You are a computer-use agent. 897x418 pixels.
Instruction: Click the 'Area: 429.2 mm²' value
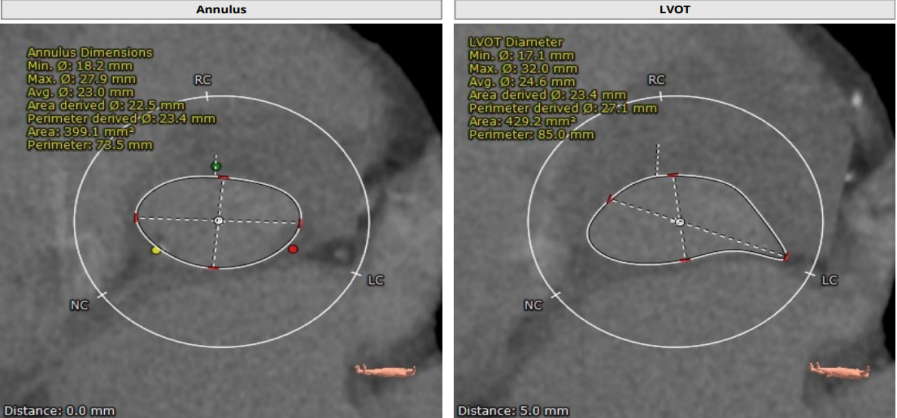pos(522,121)
